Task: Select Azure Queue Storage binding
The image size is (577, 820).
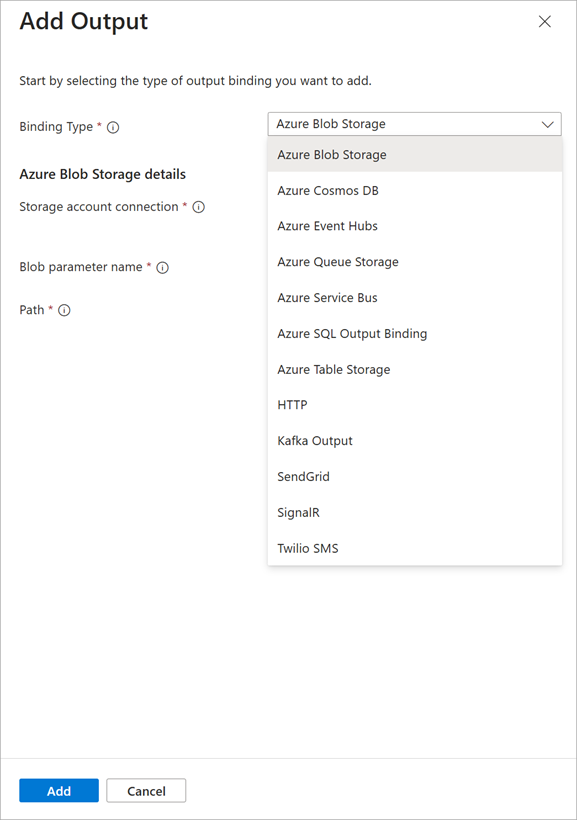Action: click(415, 261)
